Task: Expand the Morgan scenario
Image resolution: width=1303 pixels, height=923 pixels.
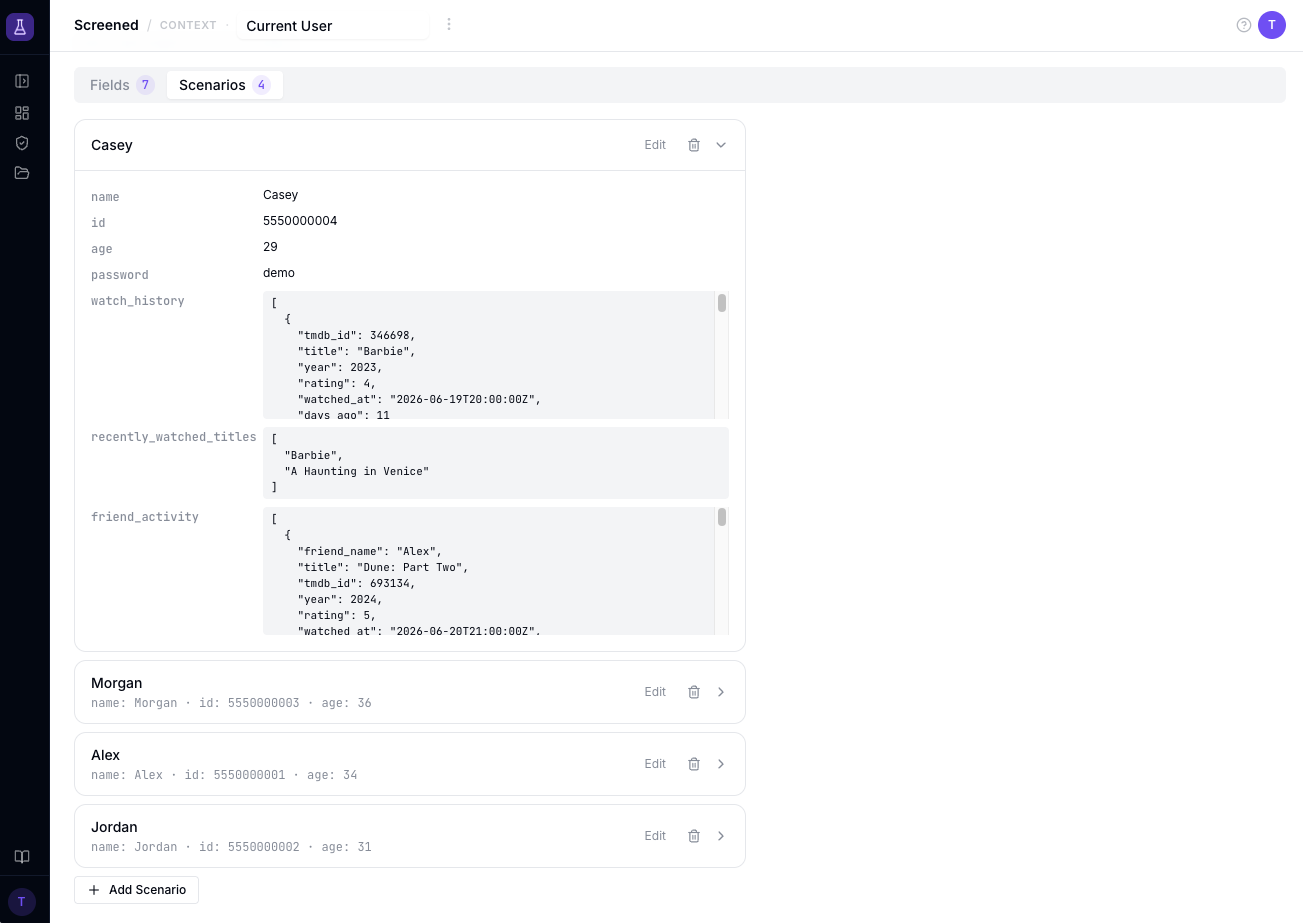Action: [x=721, y=692]
